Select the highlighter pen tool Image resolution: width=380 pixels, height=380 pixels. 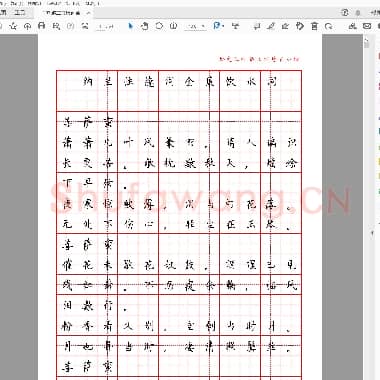[x=271, y=26]
